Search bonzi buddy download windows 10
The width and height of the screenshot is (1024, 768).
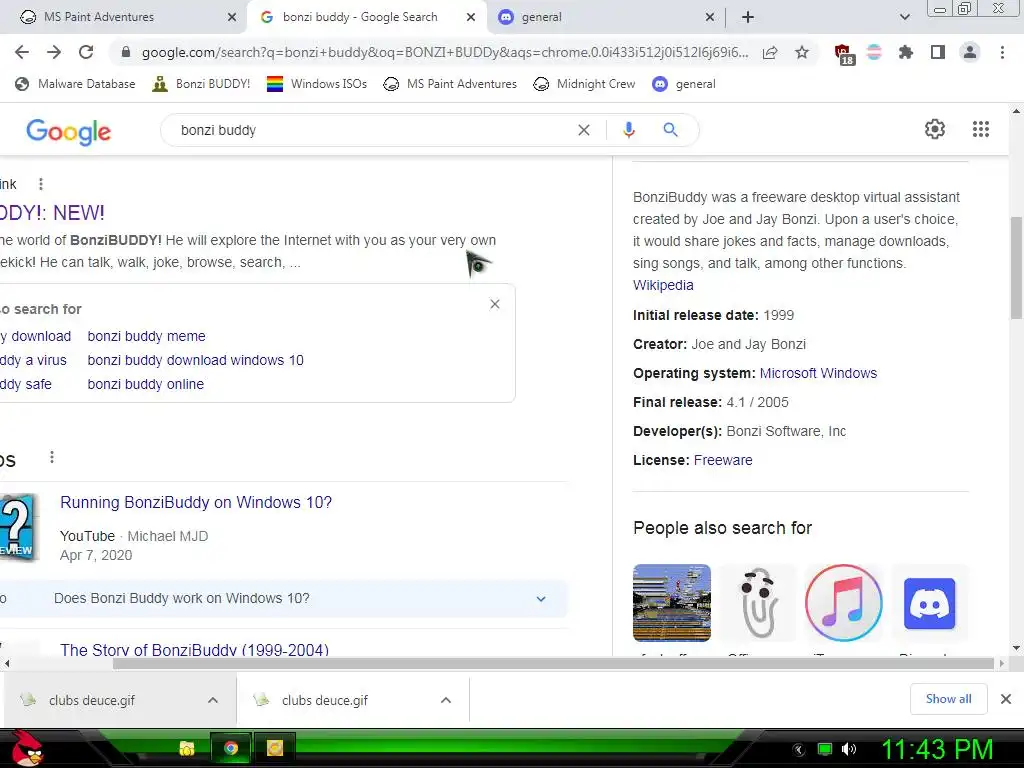point(195,360)
